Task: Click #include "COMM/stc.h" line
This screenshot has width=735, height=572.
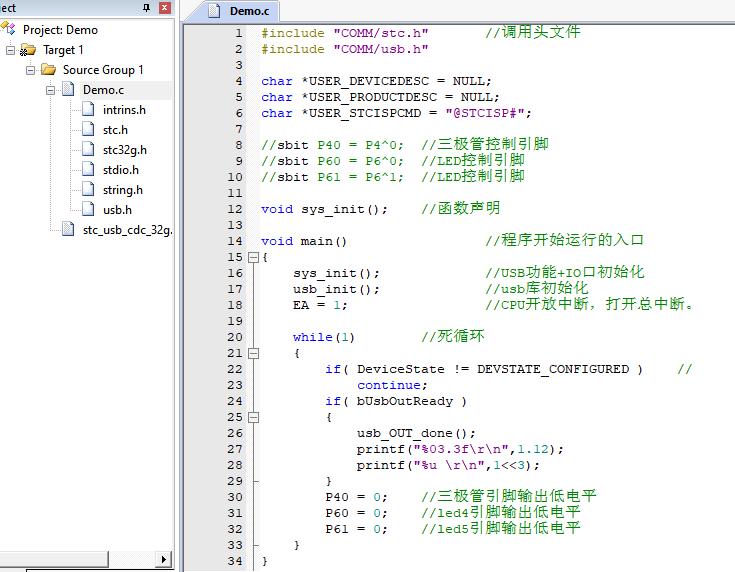Action: pos(345,33)
